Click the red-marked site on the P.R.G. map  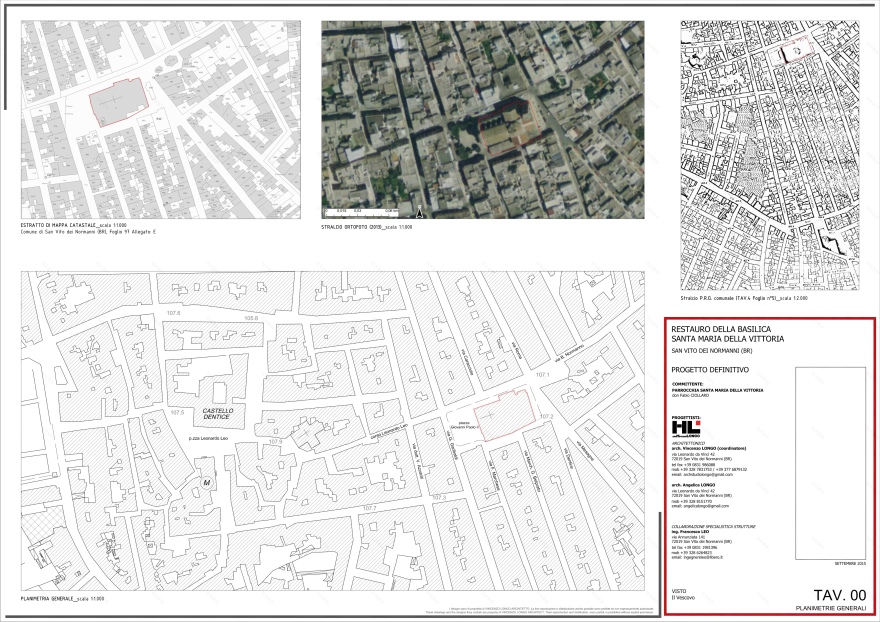click(x=797, y=51)
